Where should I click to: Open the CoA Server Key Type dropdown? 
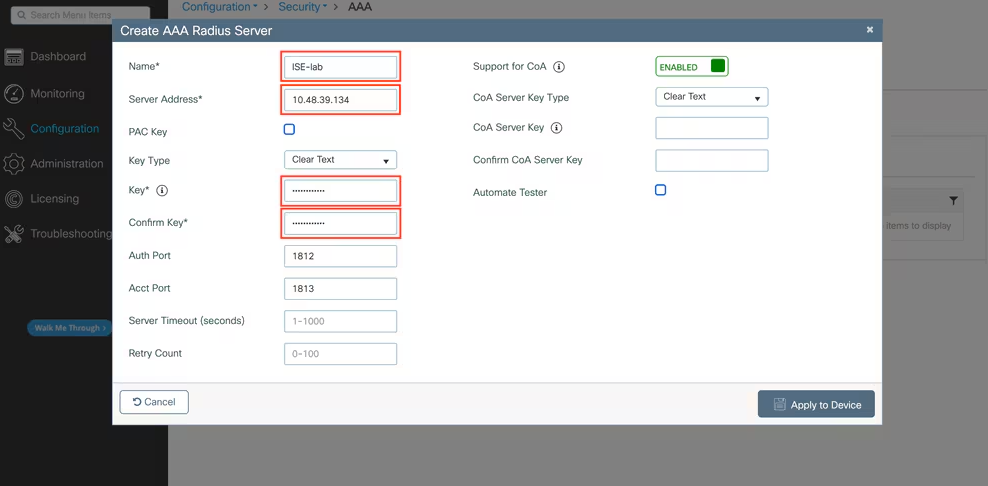coord(712,97)
